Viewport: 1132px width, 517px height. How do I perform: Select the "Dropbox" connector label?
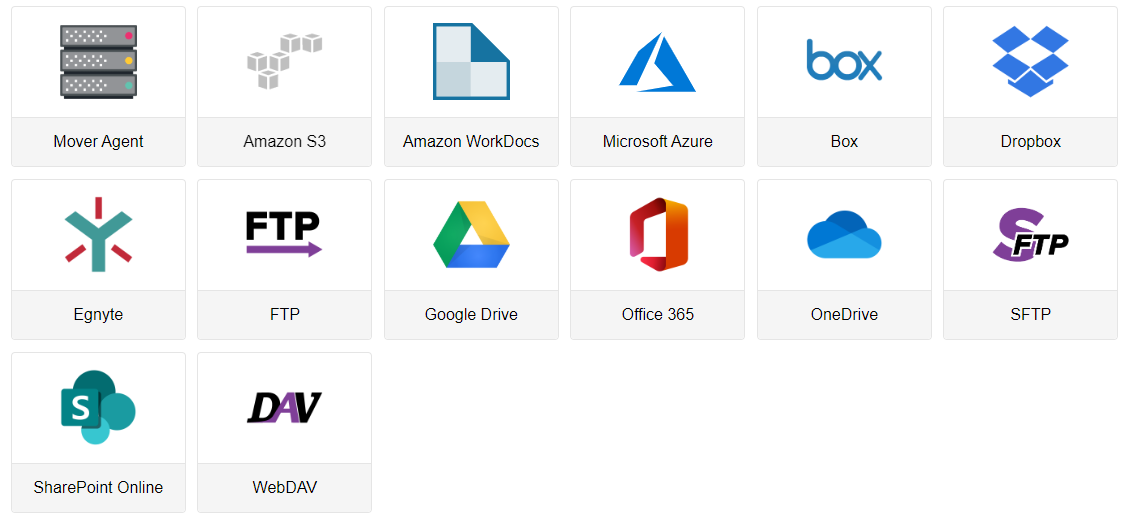pos(1030,141)
